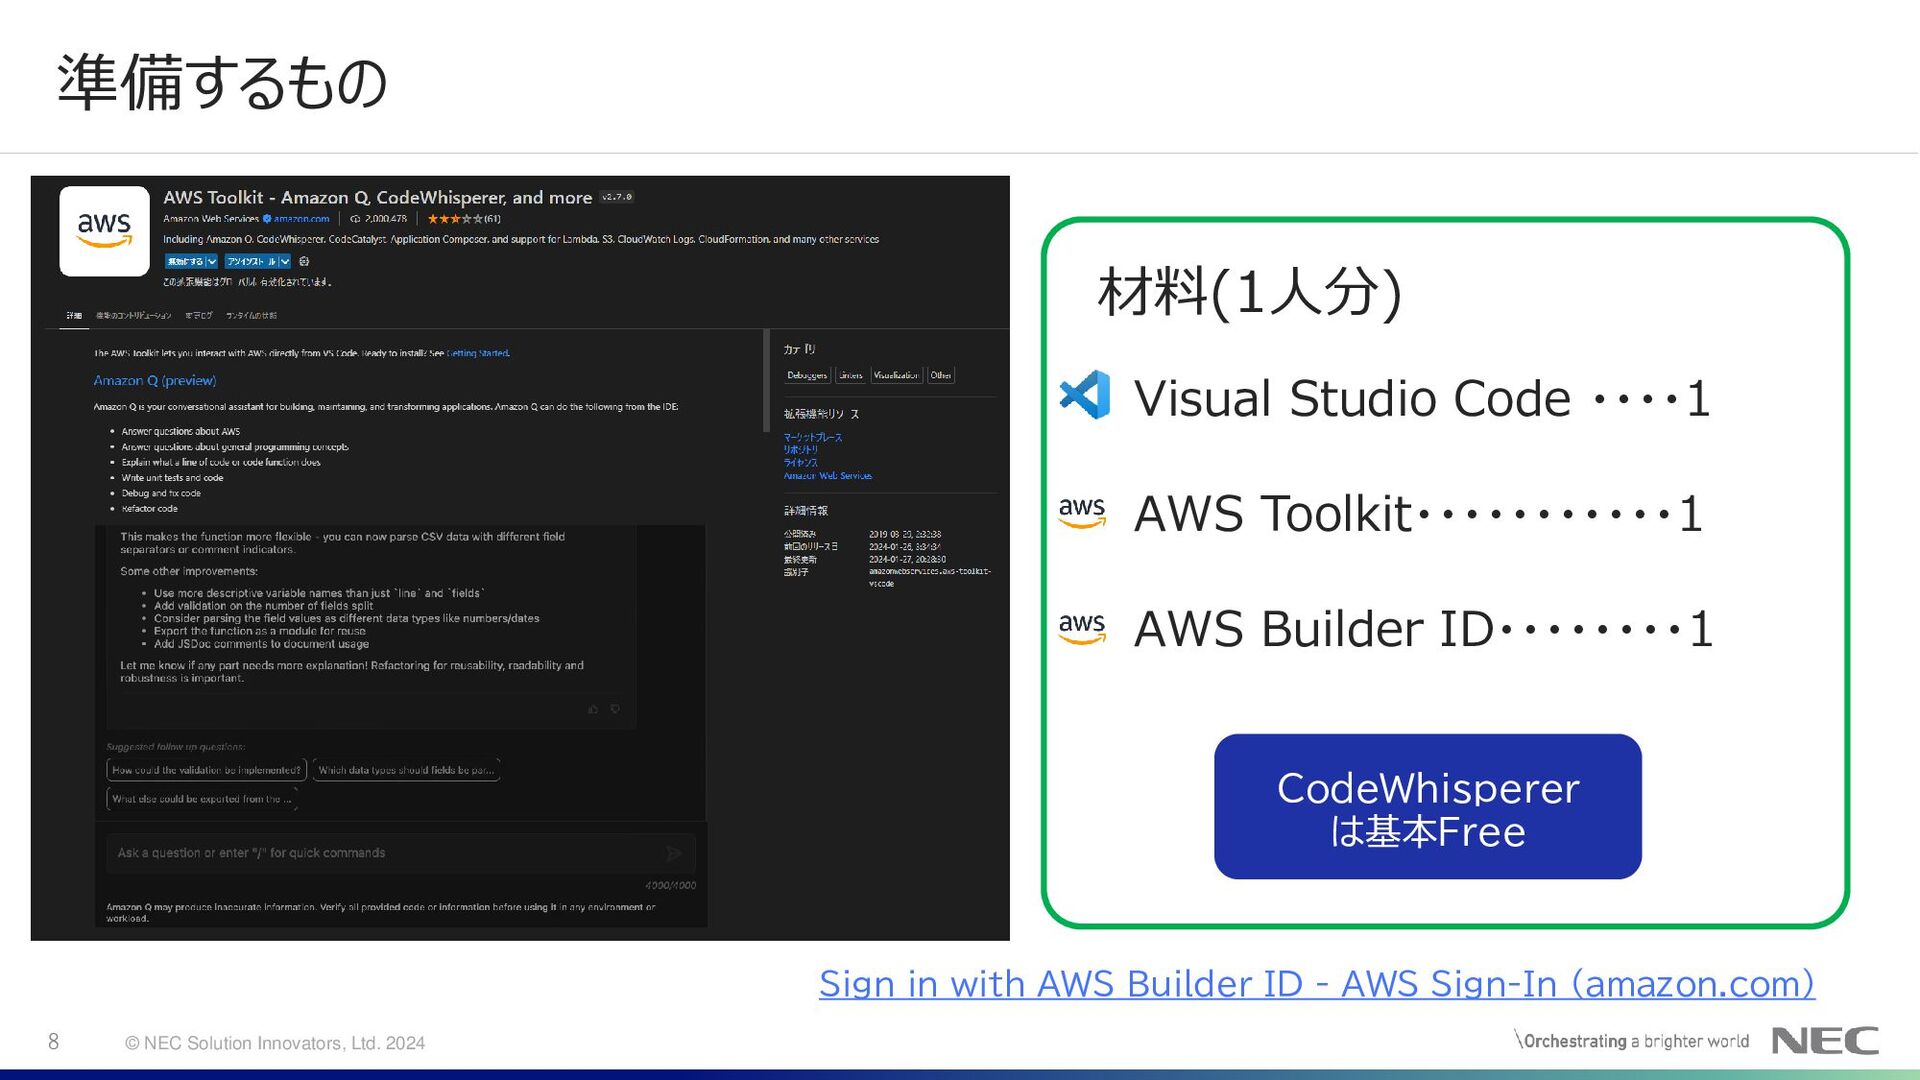Open the repository (リポジトリ) resource link
Viewport: 1920px width, 1080px height.
[801, 450]
